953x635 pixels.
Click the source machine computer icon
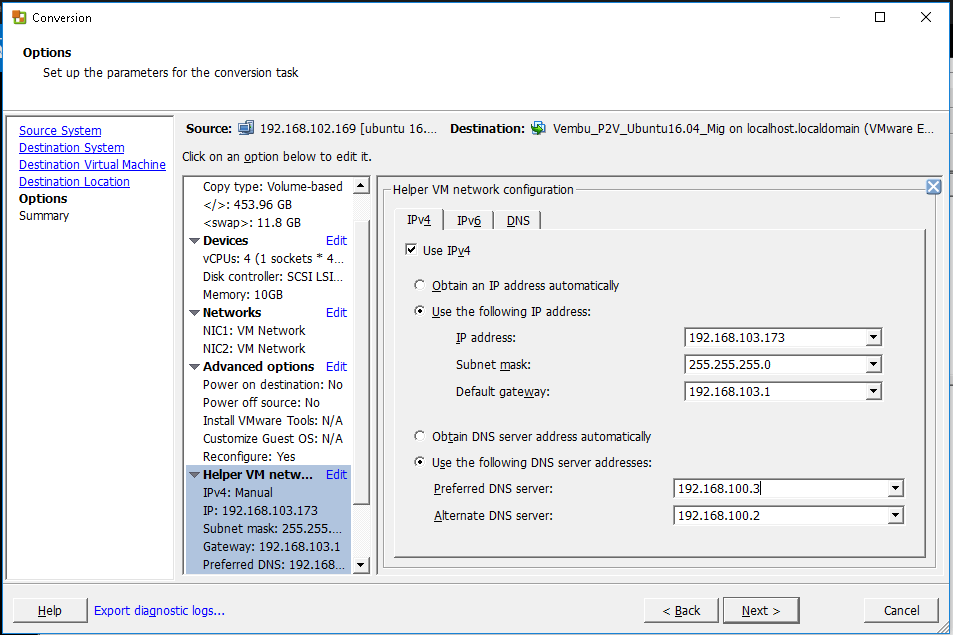click(246, 128)
